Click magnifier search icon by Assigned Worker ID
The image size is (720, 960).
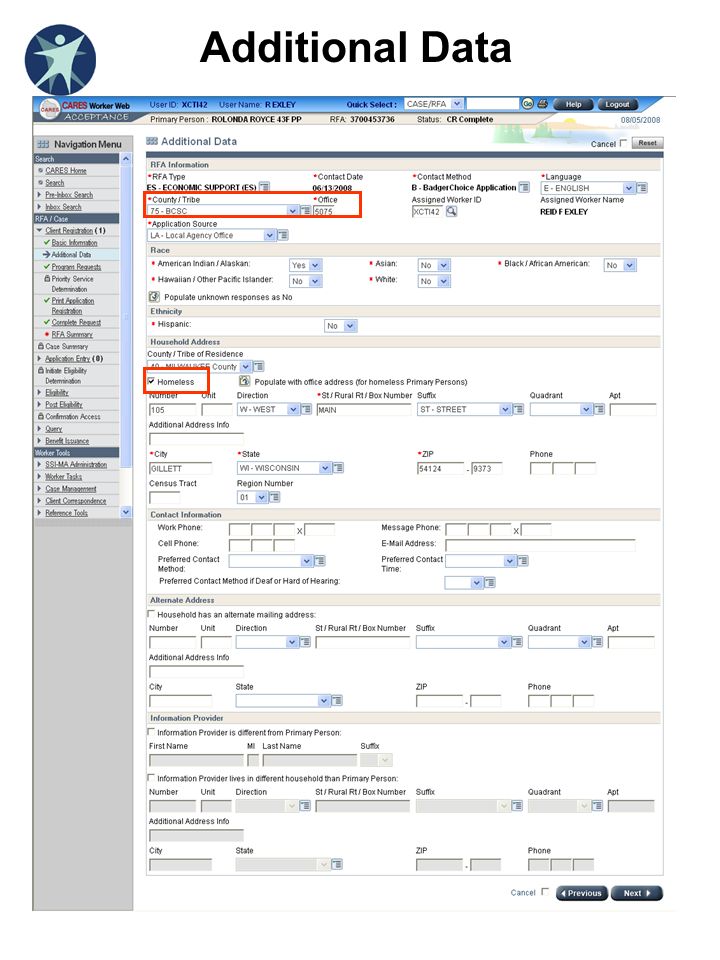[451, 211]
